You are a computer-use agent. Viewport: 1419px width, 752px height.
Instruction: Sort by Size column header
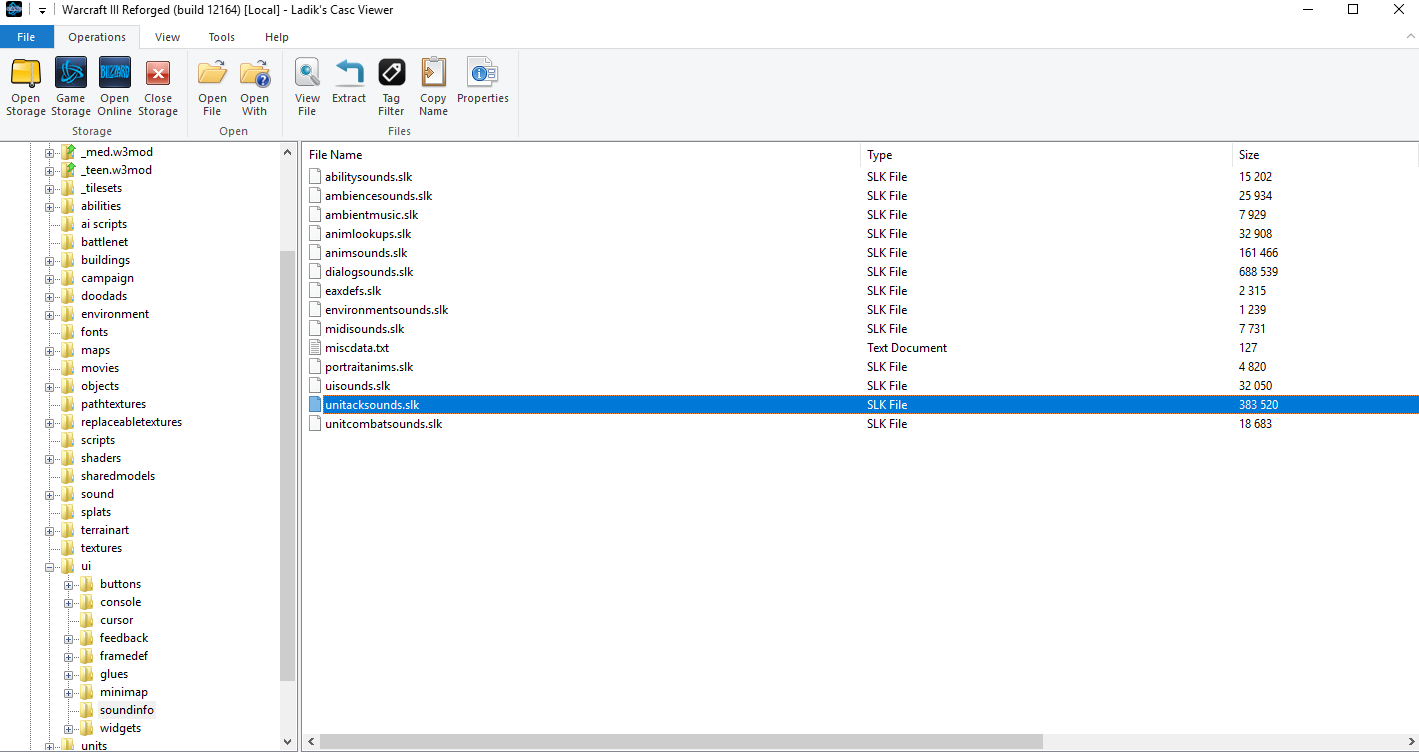tap(1325, 155)
